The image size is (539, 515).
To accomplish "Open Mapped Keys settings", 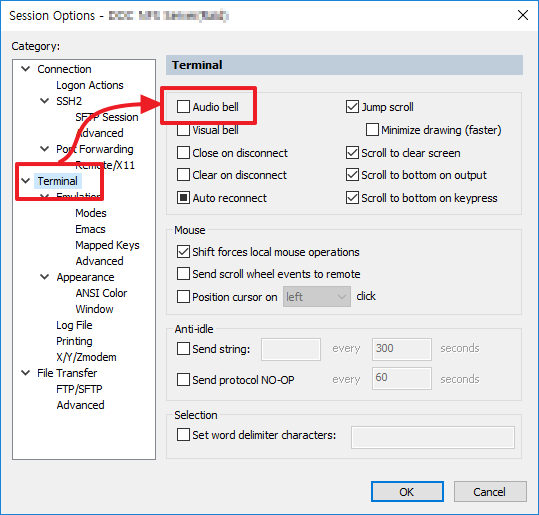I will coord(107,245).
